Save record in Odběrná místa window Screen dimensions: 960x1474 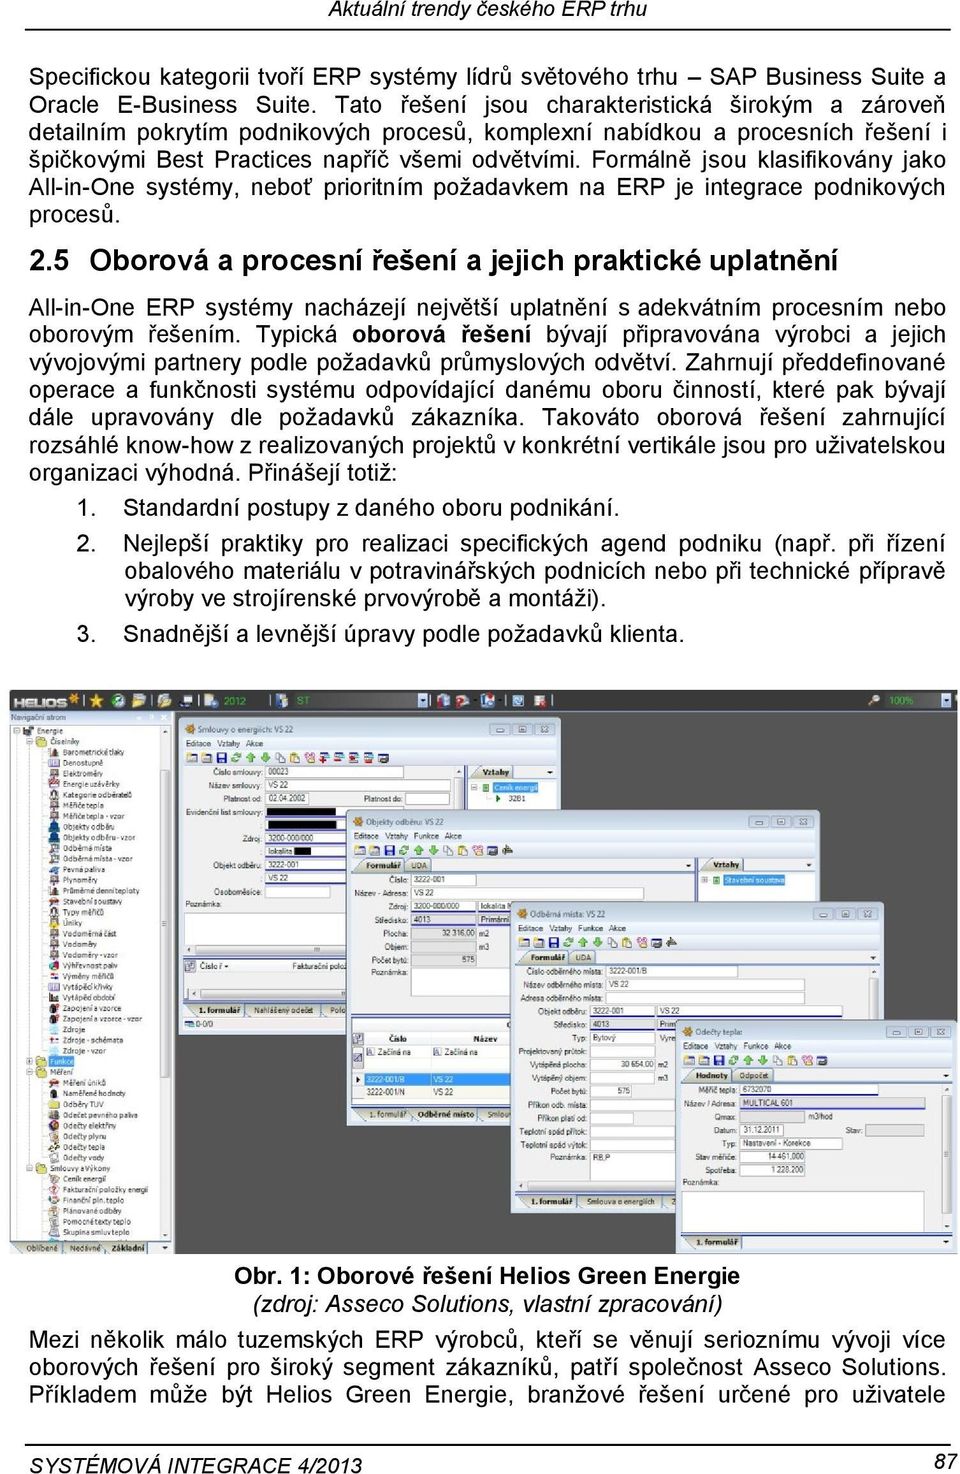(553, 943)
